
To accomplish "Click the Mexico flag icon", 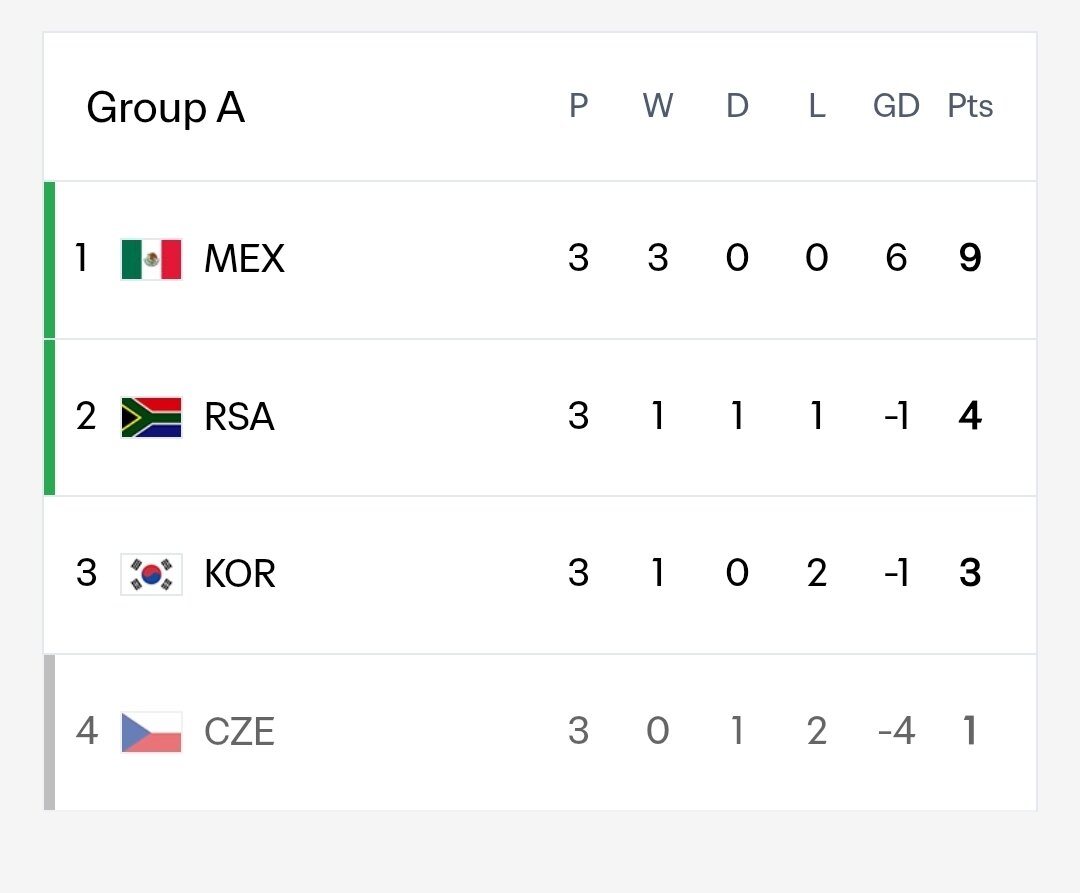I will coord(151,260).
